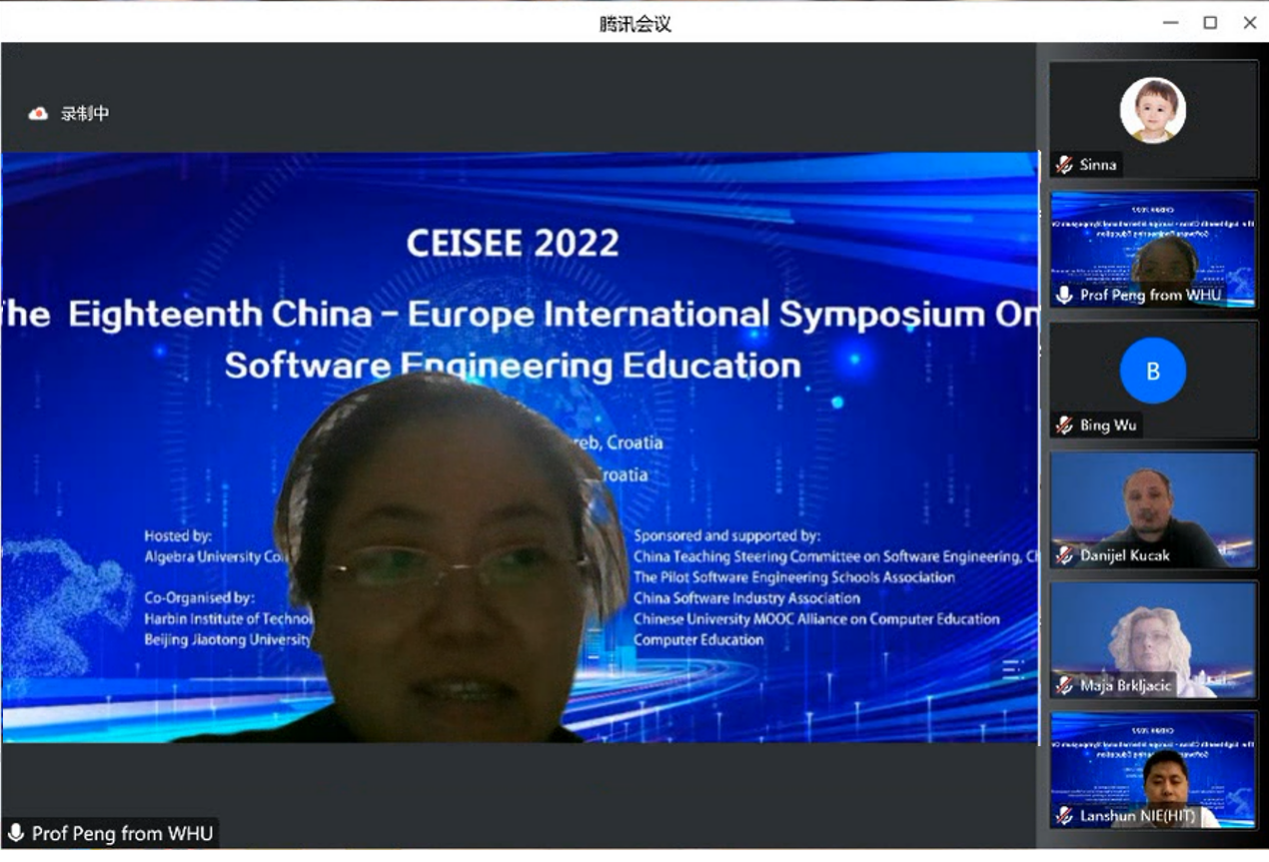Click the cloud recording indicator icon

pyautogui.click(x=38, y=114)
